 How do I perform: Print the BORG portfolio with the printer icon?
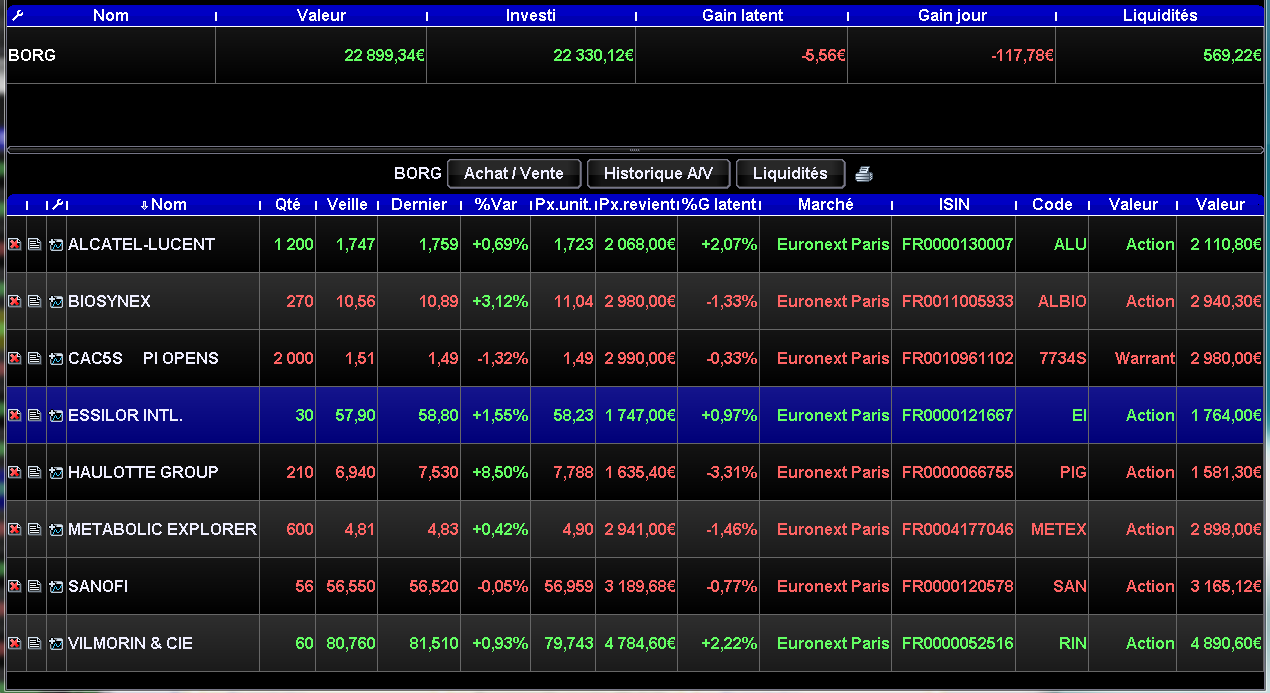point(864,174)
